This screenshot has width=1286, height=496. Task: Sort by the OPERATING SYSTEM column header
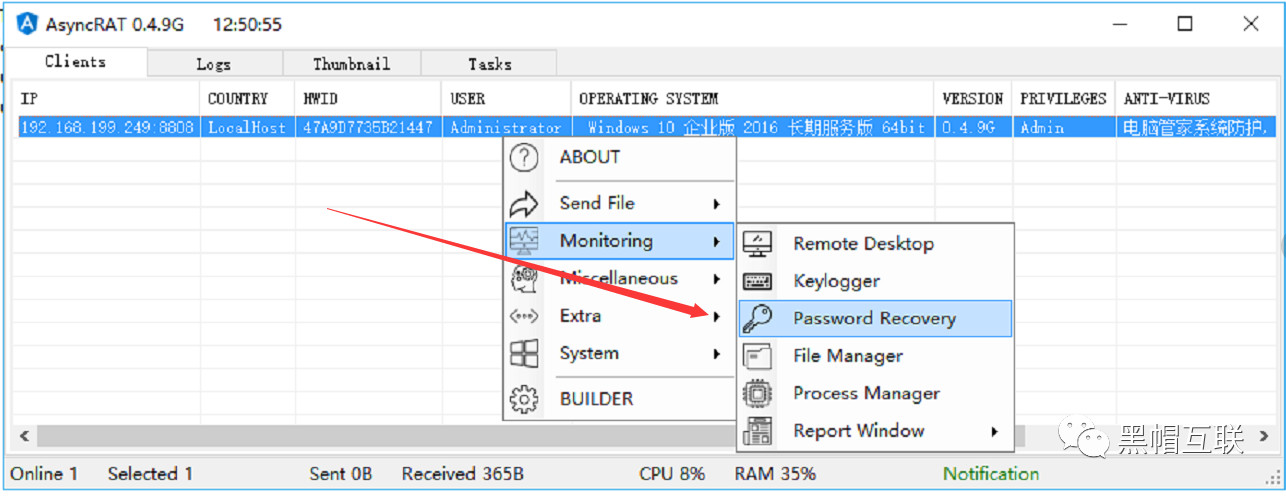[x=753, y=99]
